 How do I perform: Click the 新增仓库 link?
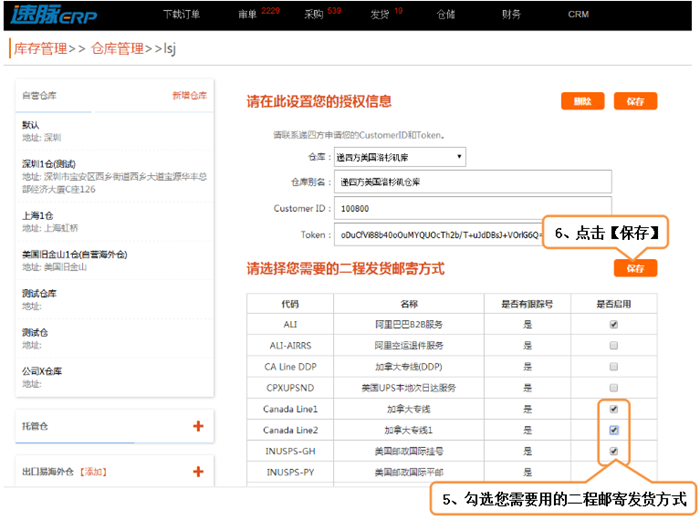point(189,96)
